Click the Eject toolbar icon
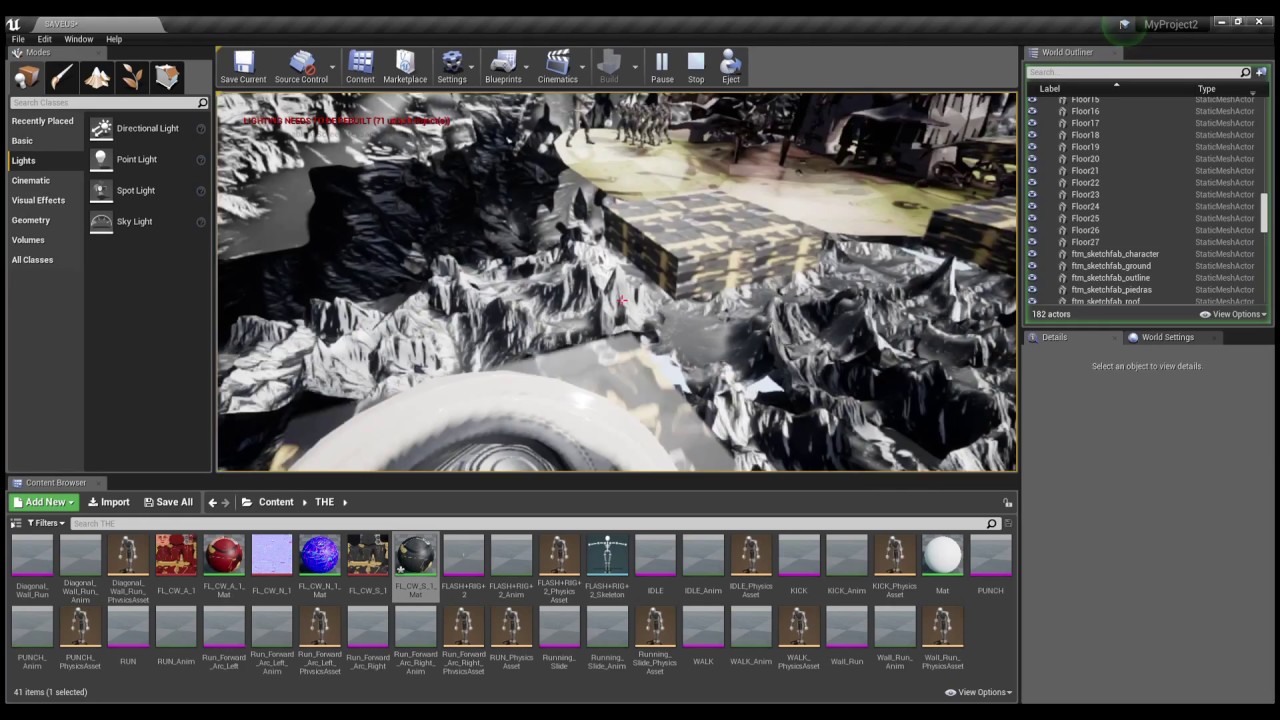Viewport: 1280px width, 720px height. click(x=731, y=66)
